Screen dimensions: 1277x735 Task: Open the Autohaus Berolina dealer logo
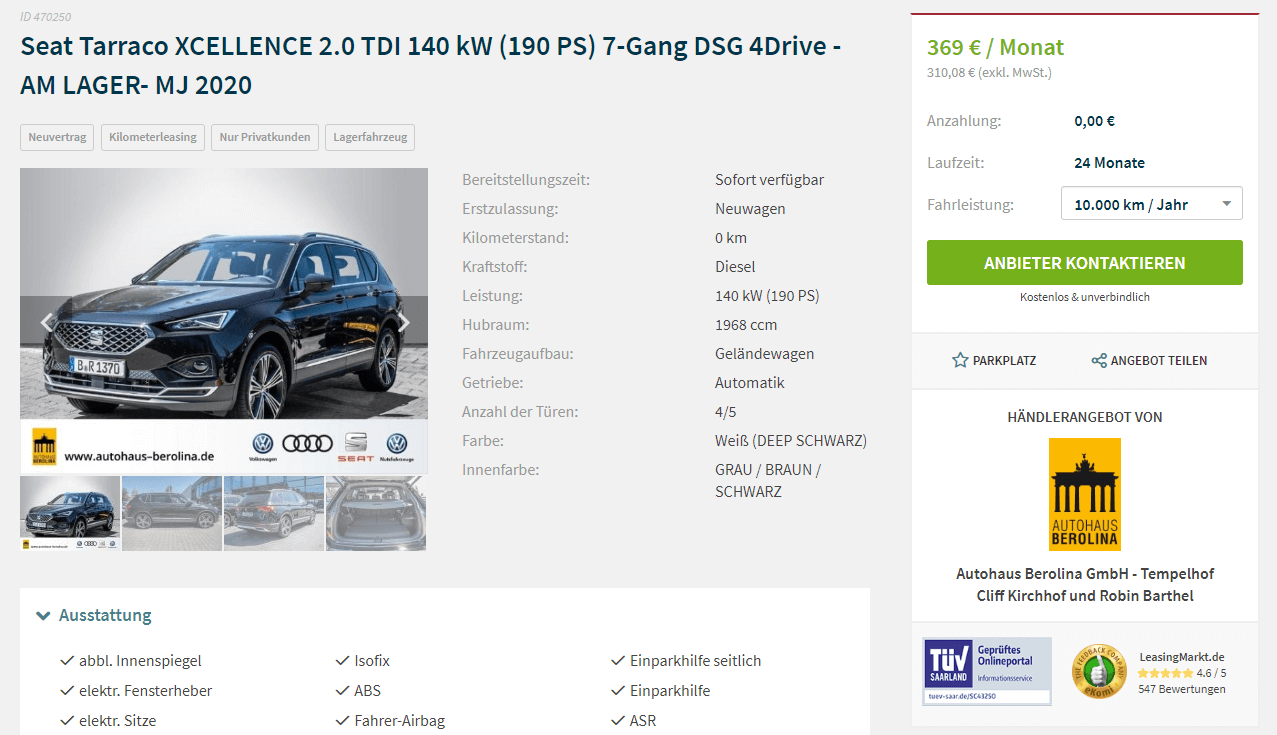pyautogui.click(x=1085, y=494)
